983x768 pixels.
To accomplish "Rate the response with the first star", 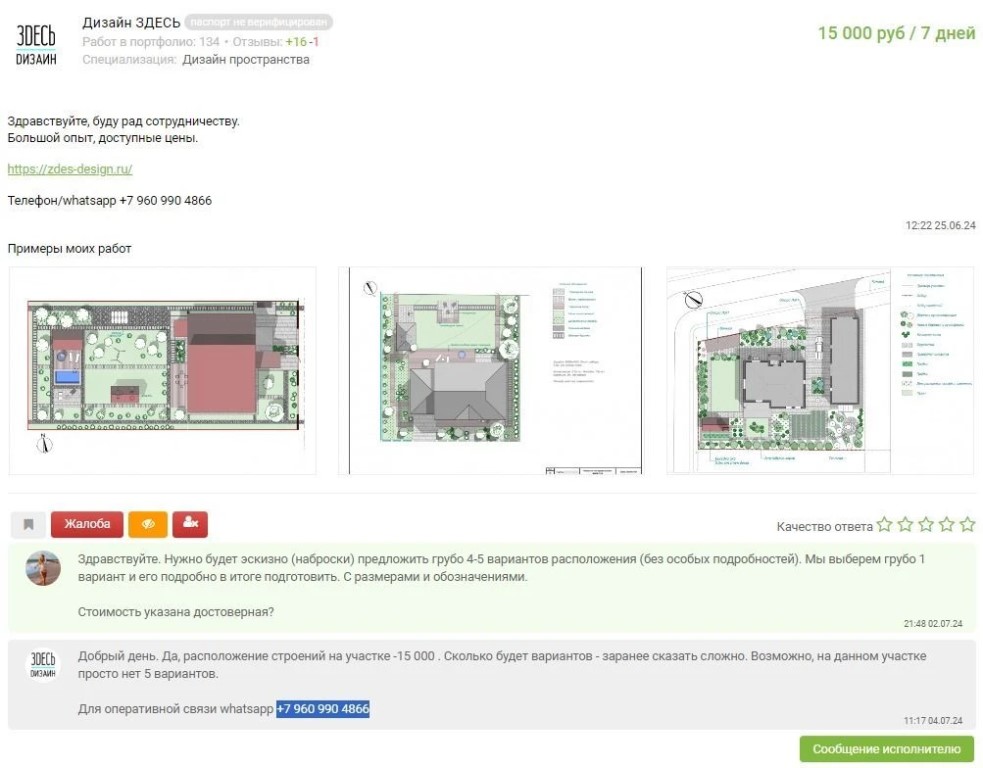I will tap(884, 525).
